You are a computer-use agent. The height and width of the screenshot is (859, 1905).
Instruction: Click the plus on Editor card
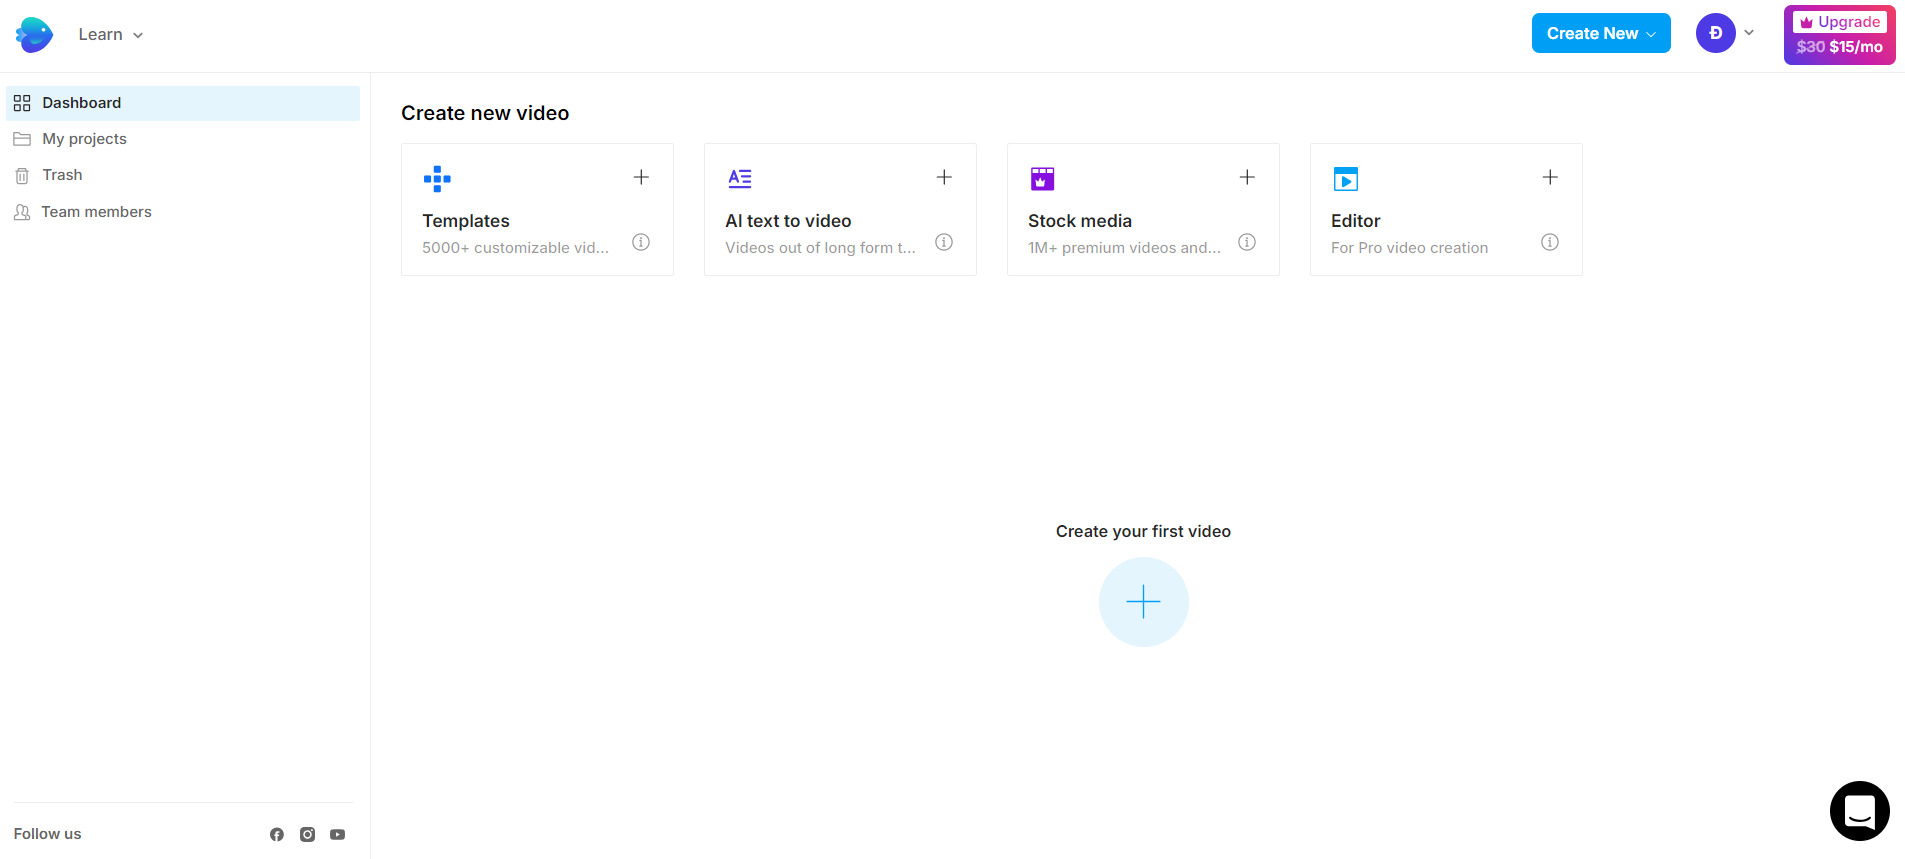pos(1550,177)
